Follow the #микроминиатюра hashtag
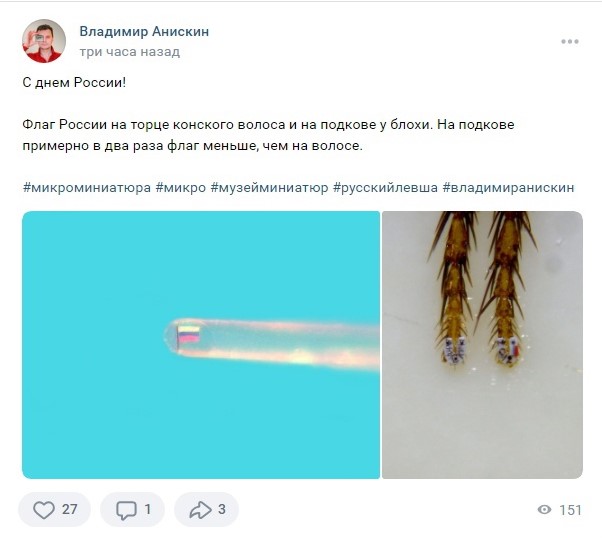 pos(87,187)
